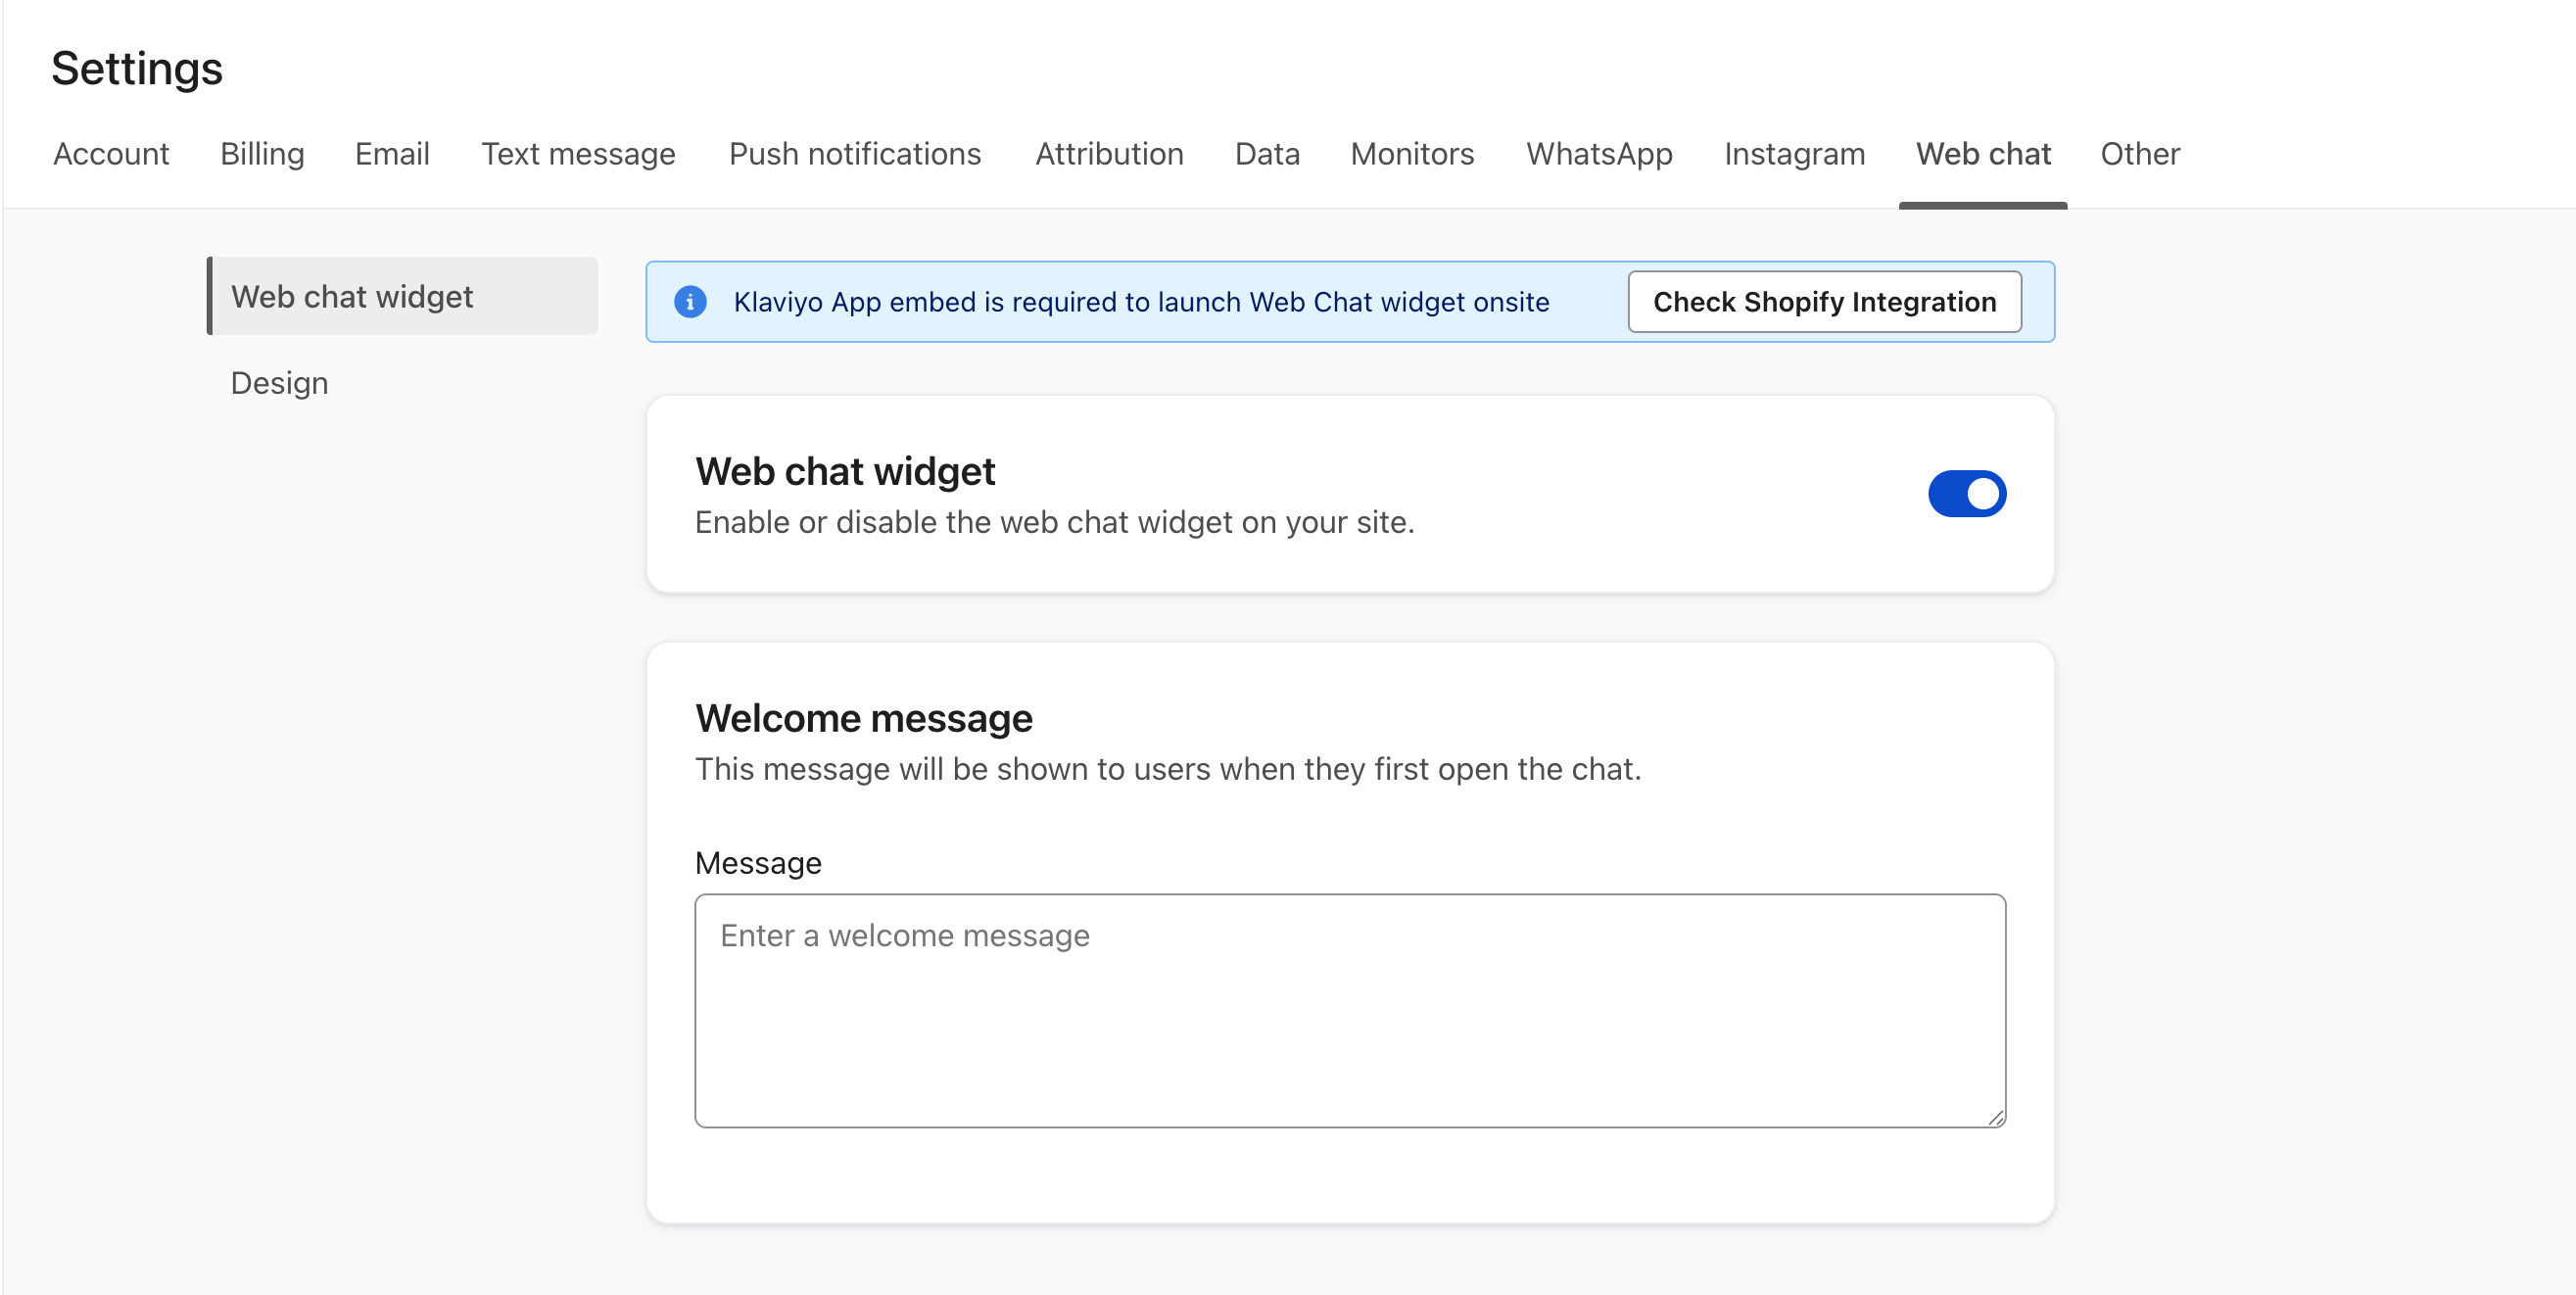
Task: Switch to the Data tab
Action: pyautogui.click(x=1267, y=154)
